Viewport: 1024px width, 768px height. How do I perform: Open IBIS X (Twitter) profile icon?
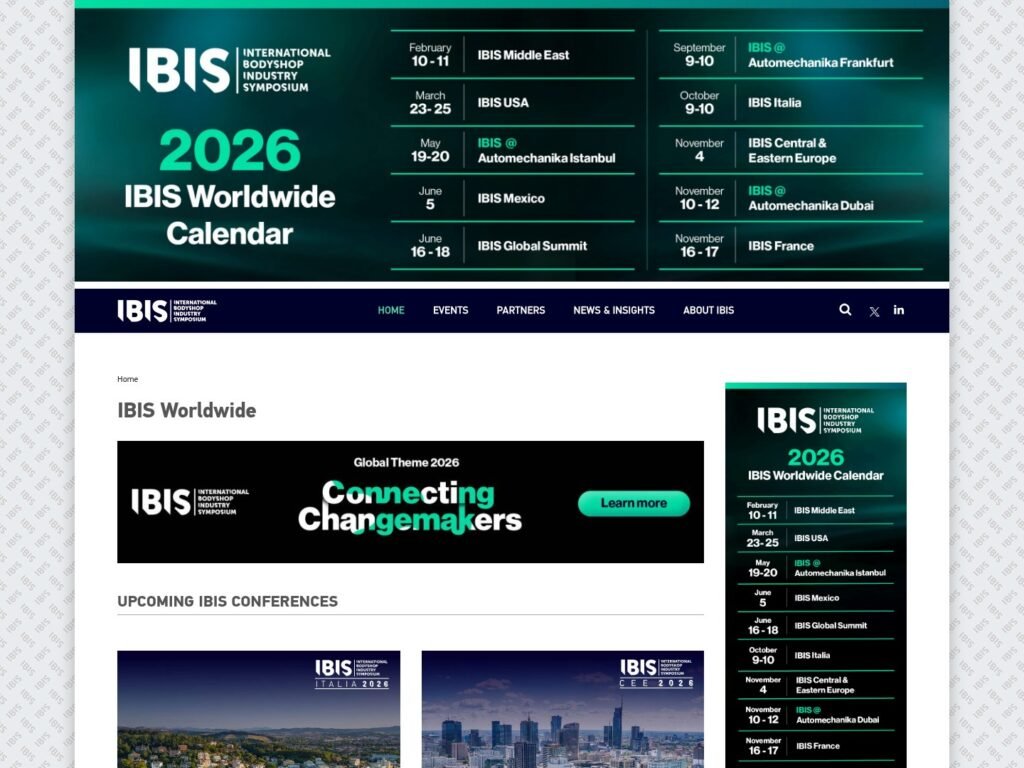pos(874,312)
